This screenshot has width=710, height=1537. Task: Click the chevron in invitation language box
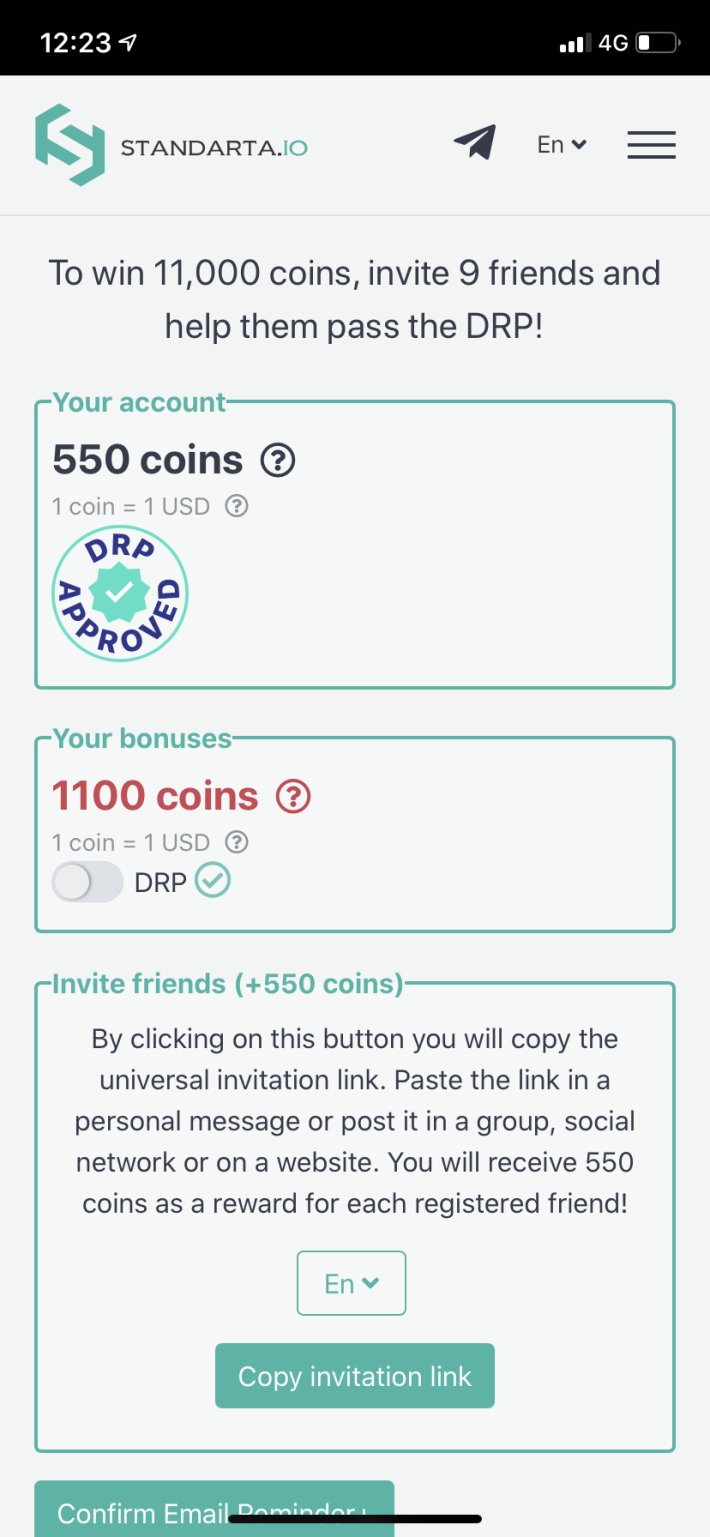(369, 1283)
